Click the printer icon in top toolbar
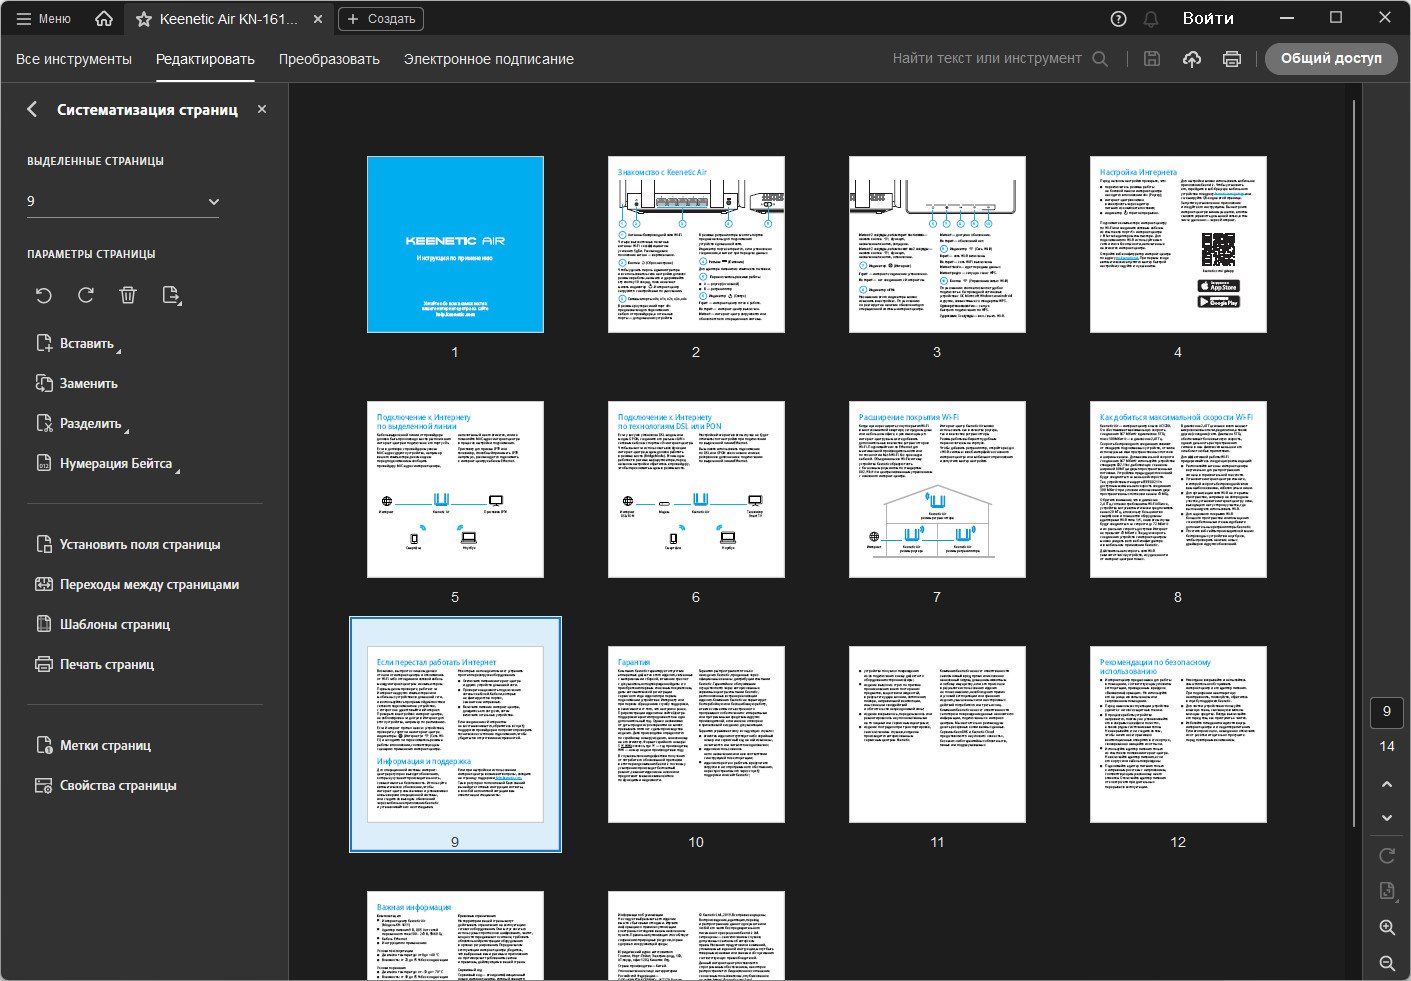 tap(1232, 59)
